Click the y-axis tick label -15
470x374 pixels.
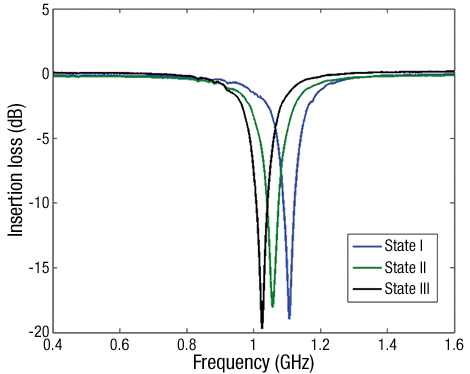(x=39, y=267)
